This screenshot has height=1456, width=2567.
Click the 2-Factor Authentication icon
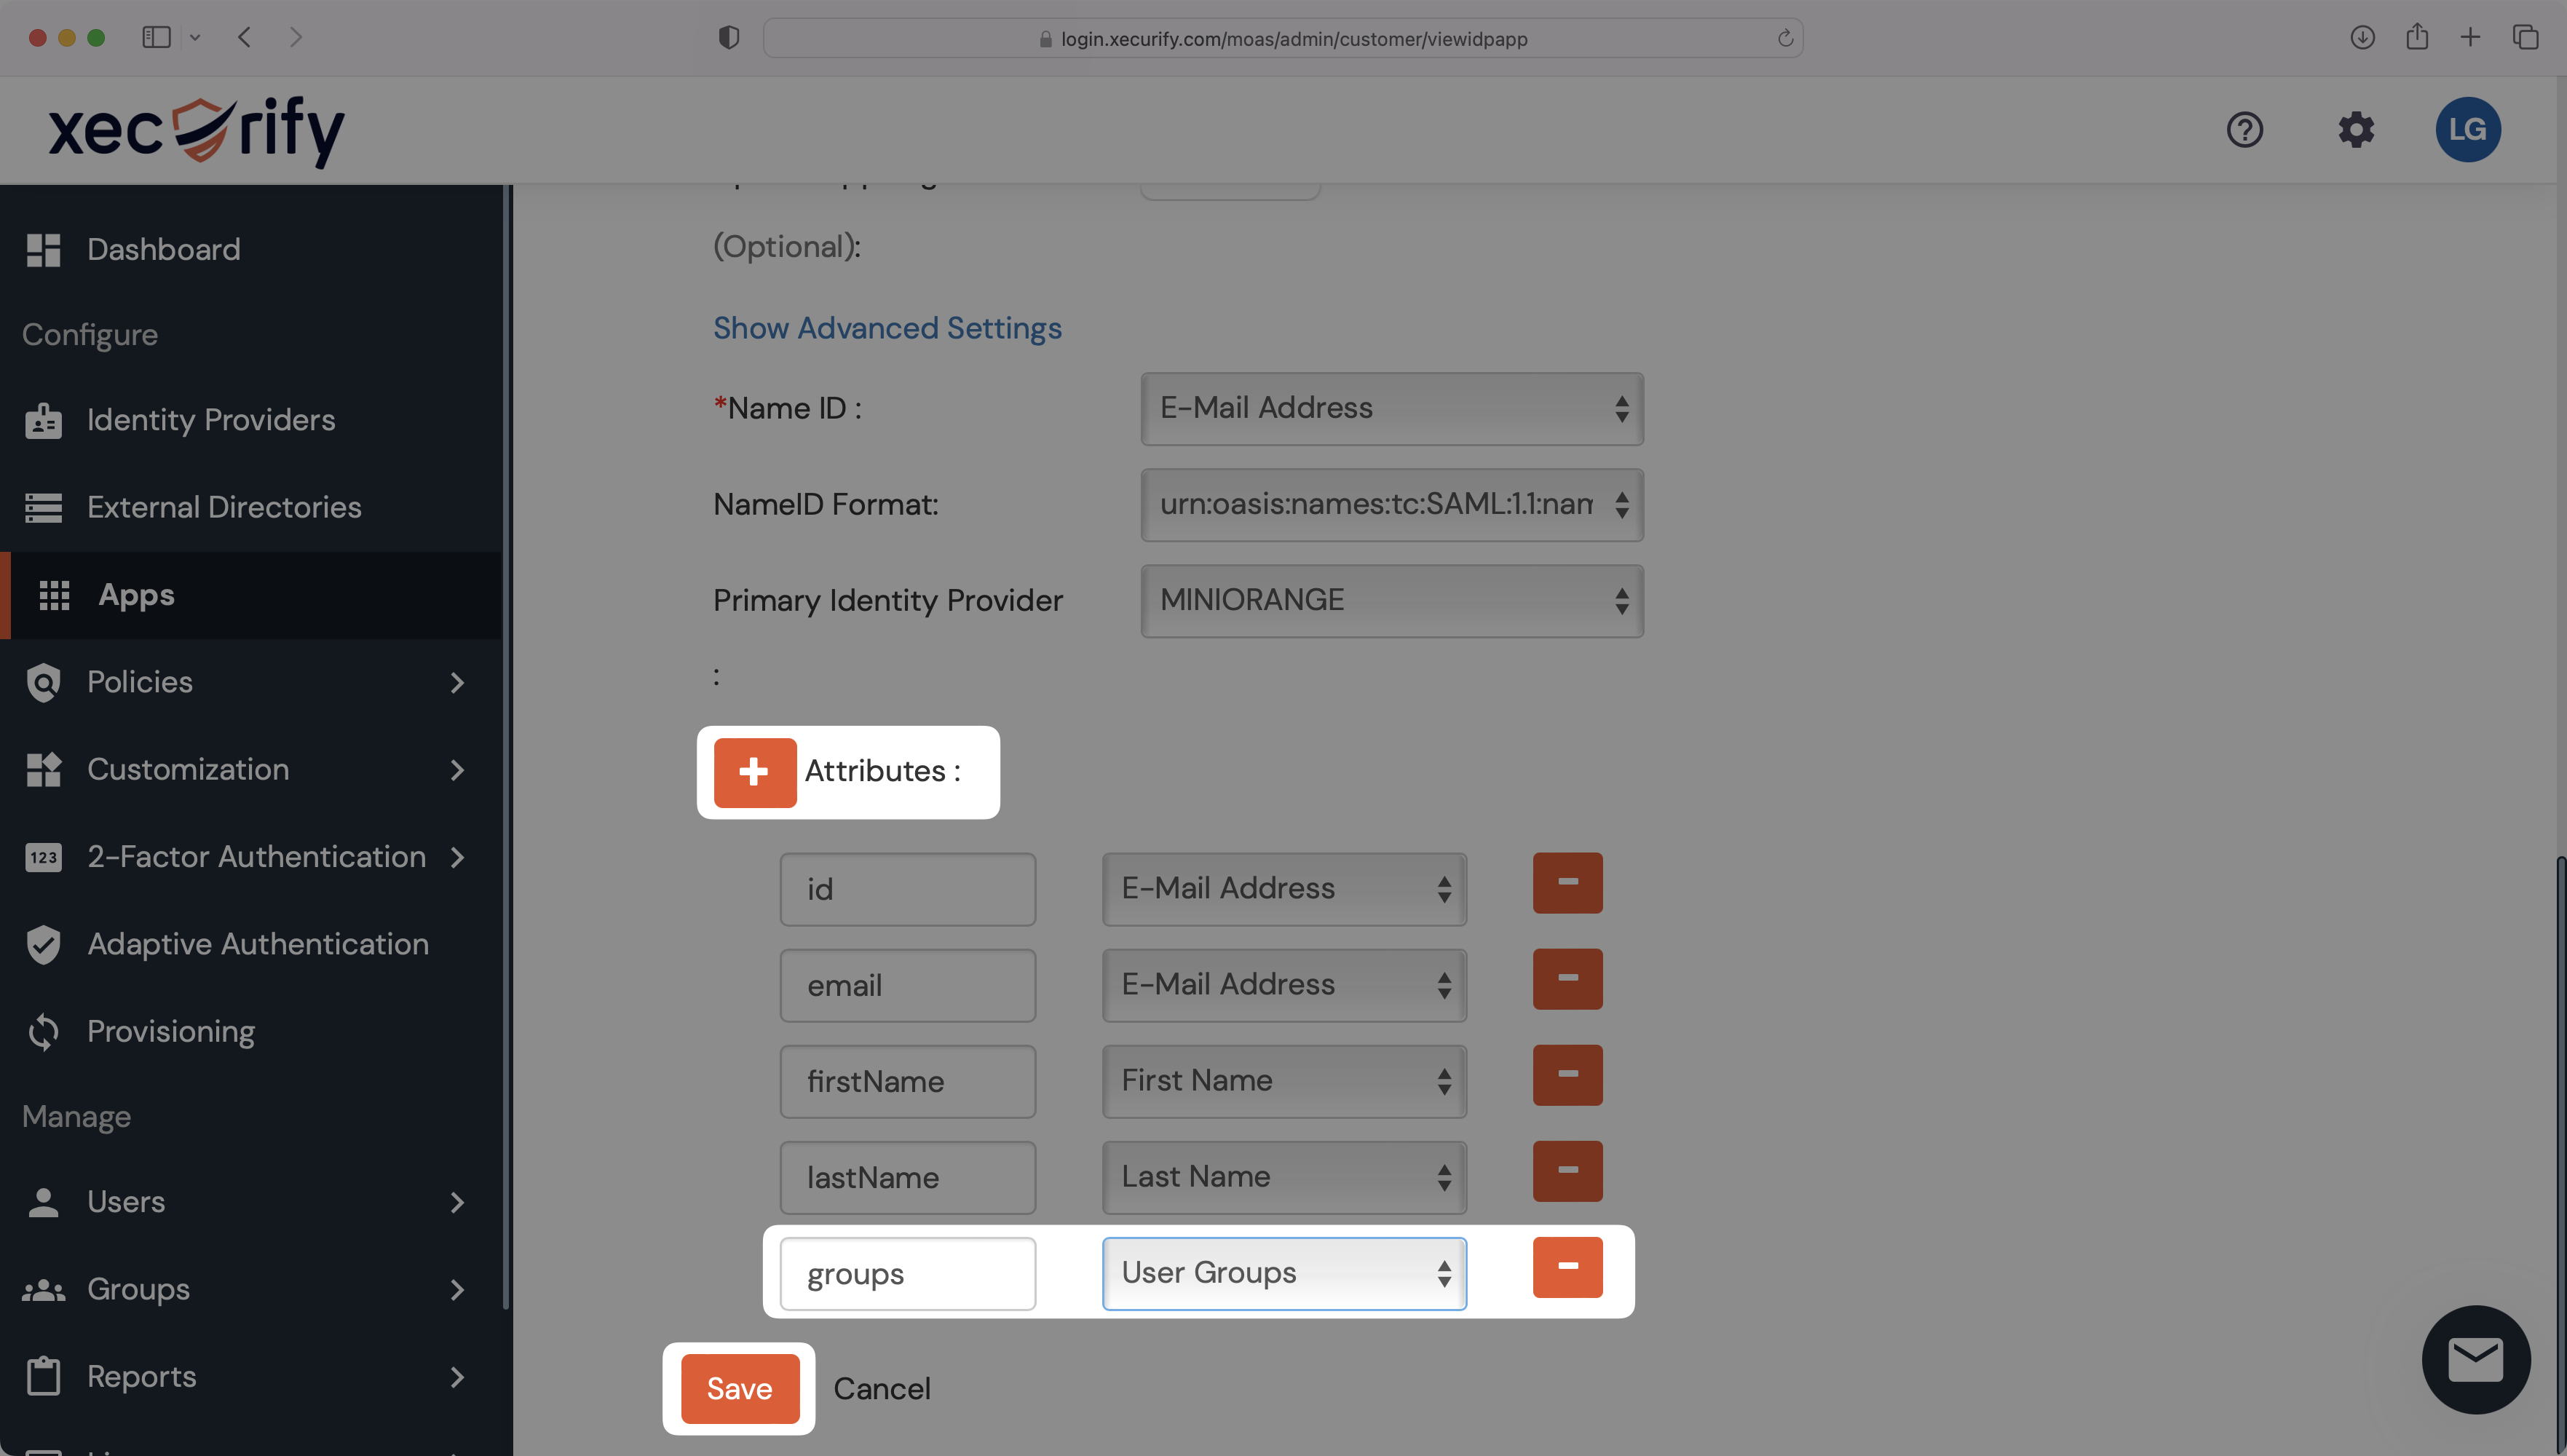(x=42, y=855)
